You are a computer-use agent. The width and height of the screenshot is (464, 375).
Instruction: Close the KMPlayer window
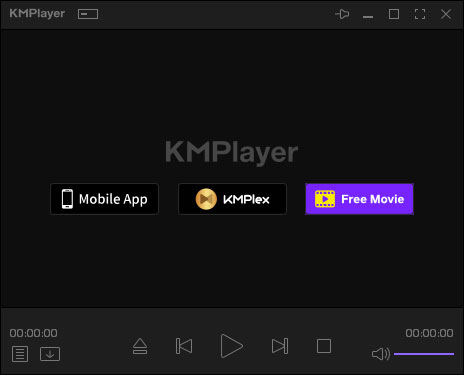(446, 14)
